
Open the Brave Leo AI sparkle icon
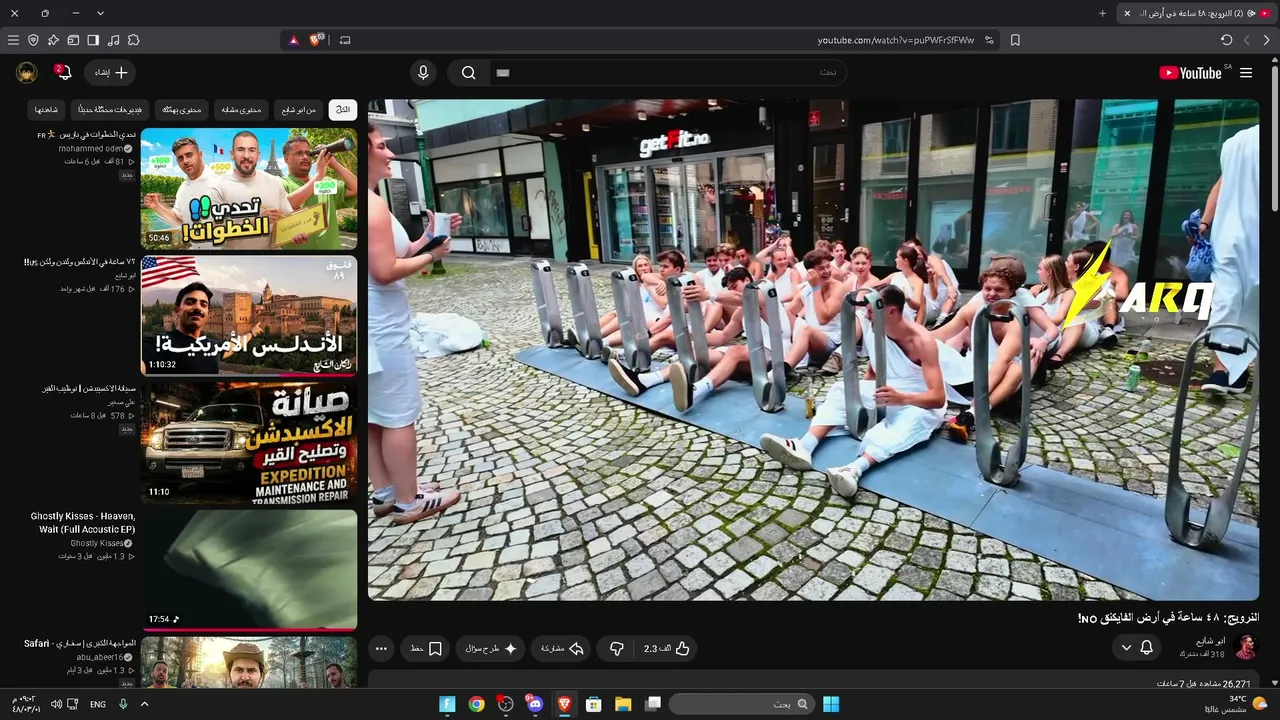(x=53, y=40)
